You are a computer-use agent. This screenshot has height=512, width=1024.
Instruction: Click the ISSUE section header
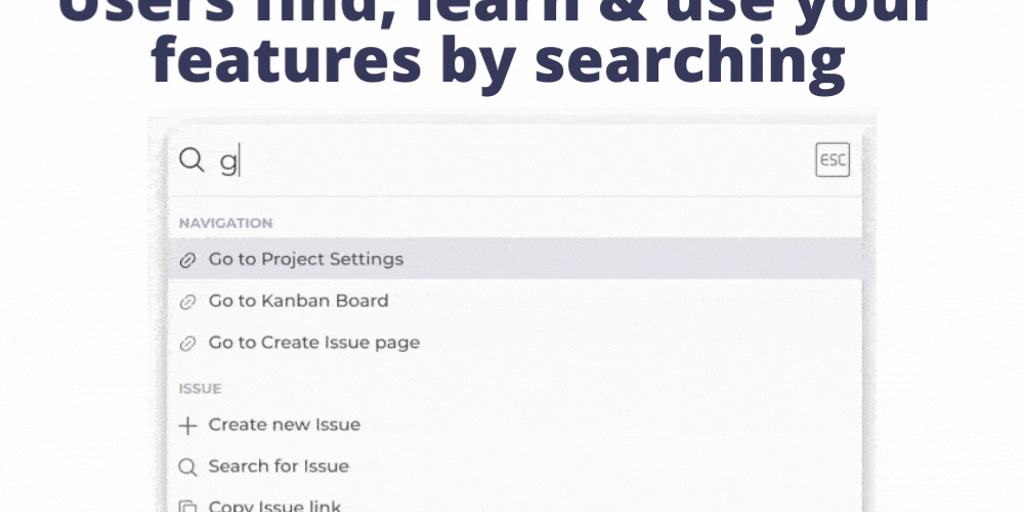(x=200, y=388)
